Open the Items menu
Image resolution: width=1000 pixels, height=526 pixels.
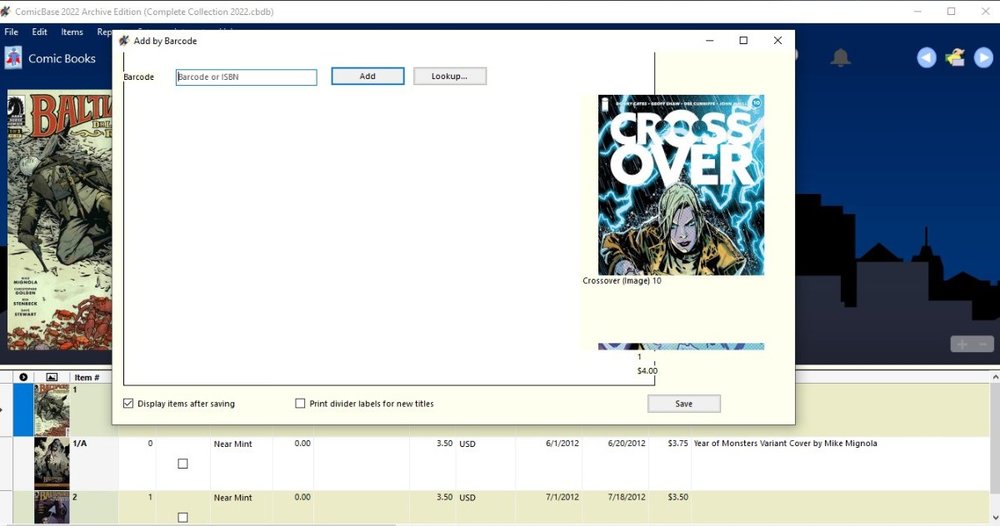72,32
